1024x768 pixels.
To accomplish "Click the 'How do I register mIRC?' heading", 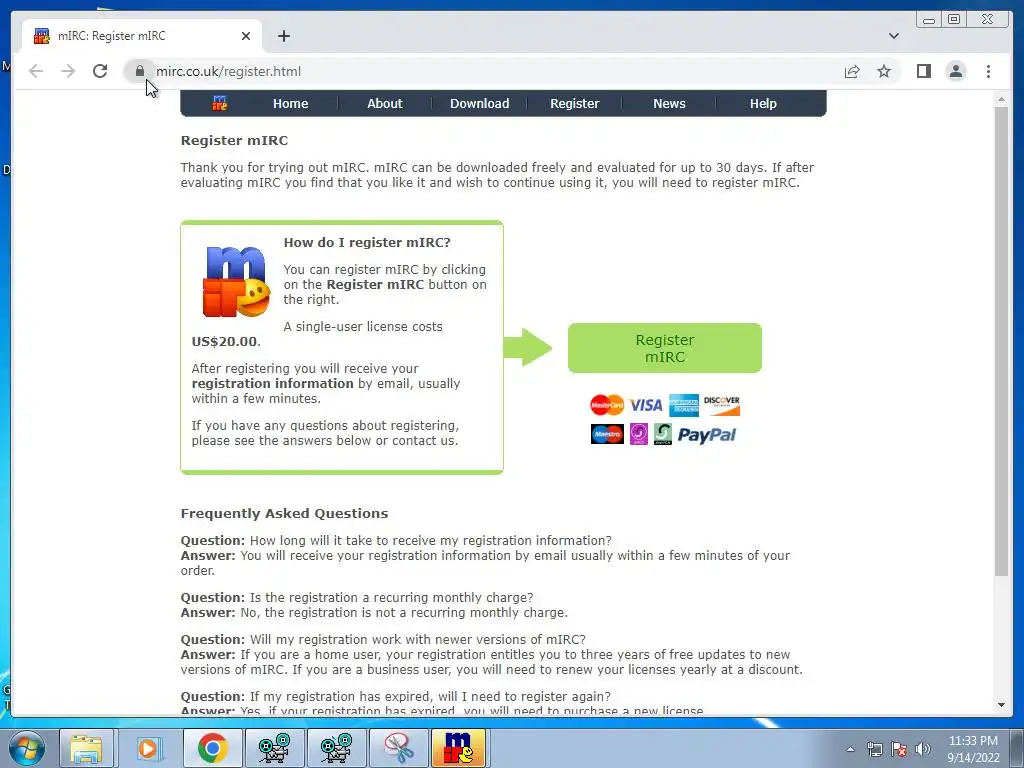I will click(x=367, y=242).
